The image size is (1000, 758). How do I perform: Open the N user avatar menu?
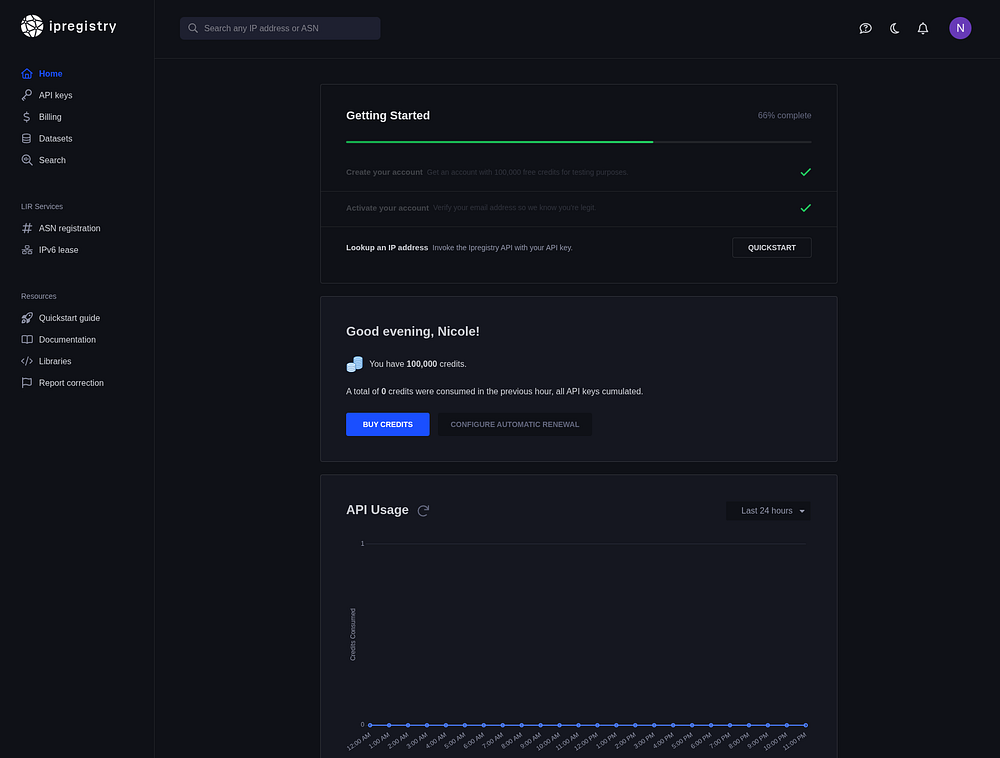click(960, 28)
